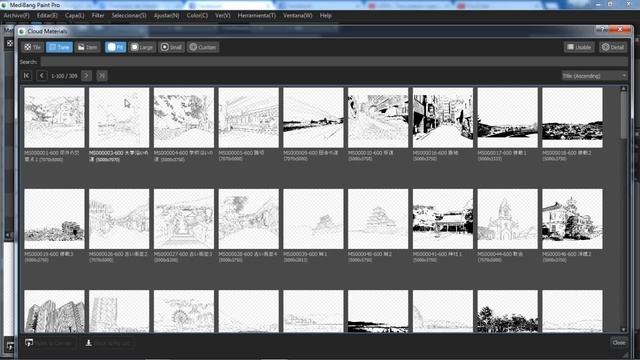
Task: Open the Color(C) menu
Action: click(x=197, y=16)
